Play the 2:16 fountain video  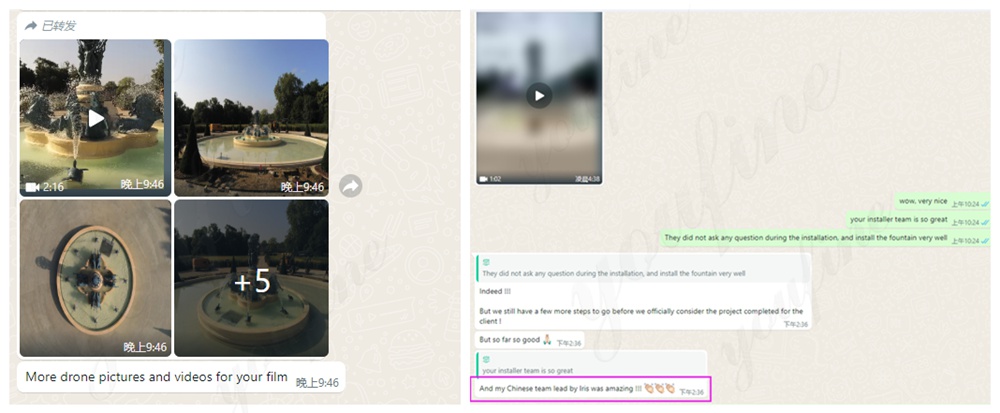[x=96, y=118]
